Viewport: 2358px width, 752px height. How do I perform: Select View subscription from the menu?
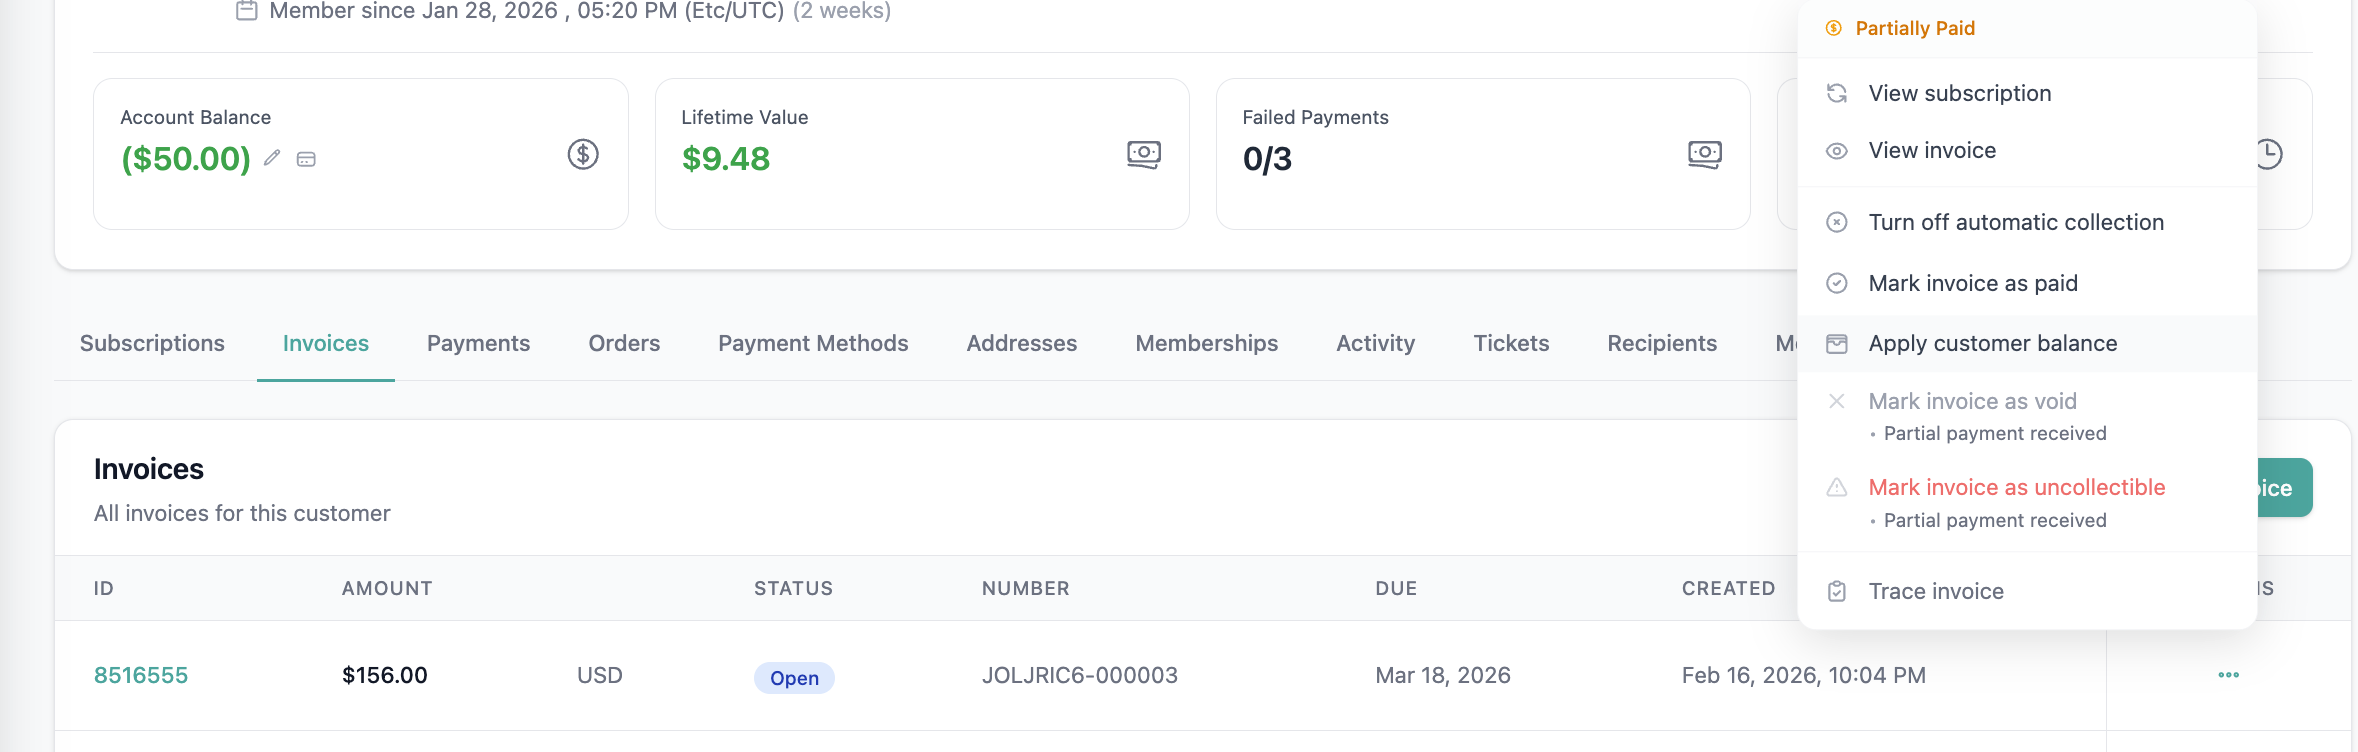[1959, 93]
